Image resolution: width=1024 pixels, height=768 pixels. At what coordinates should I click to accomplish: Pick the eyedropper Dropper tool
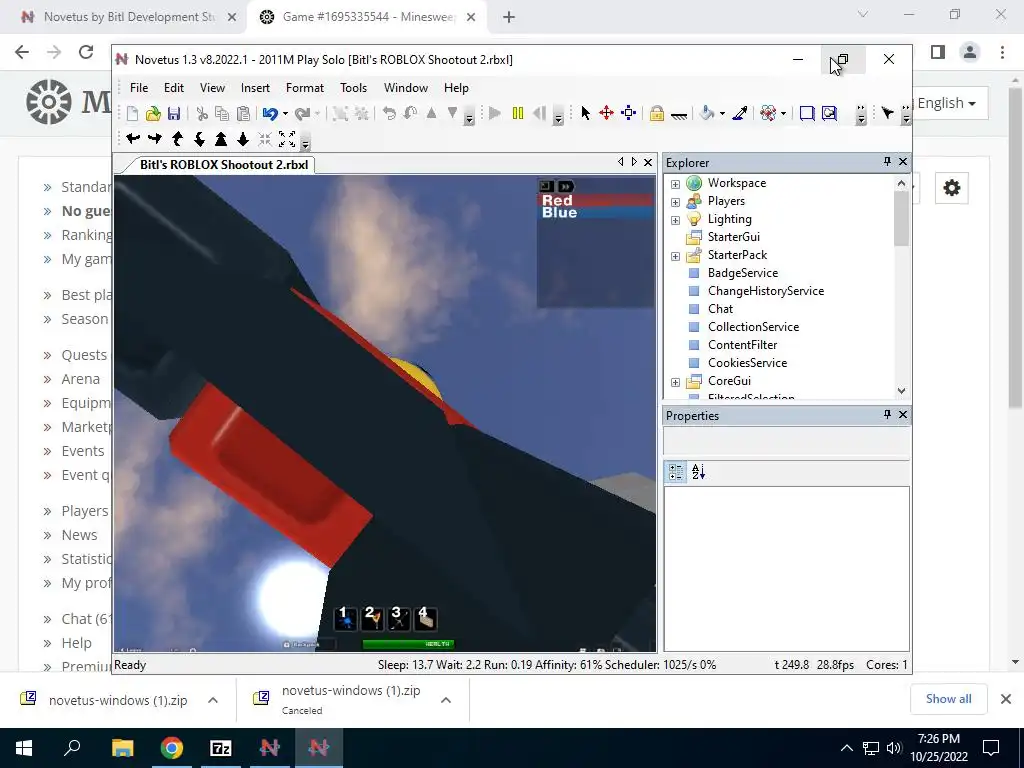click(740, 114)
